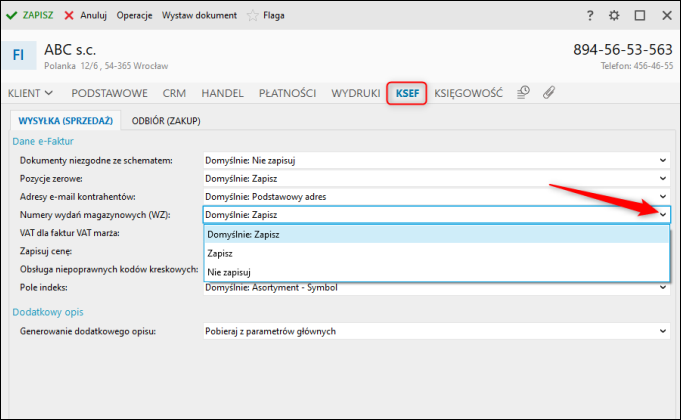
Task: Click the paperclip attachments icon
Action: (548, 93)
